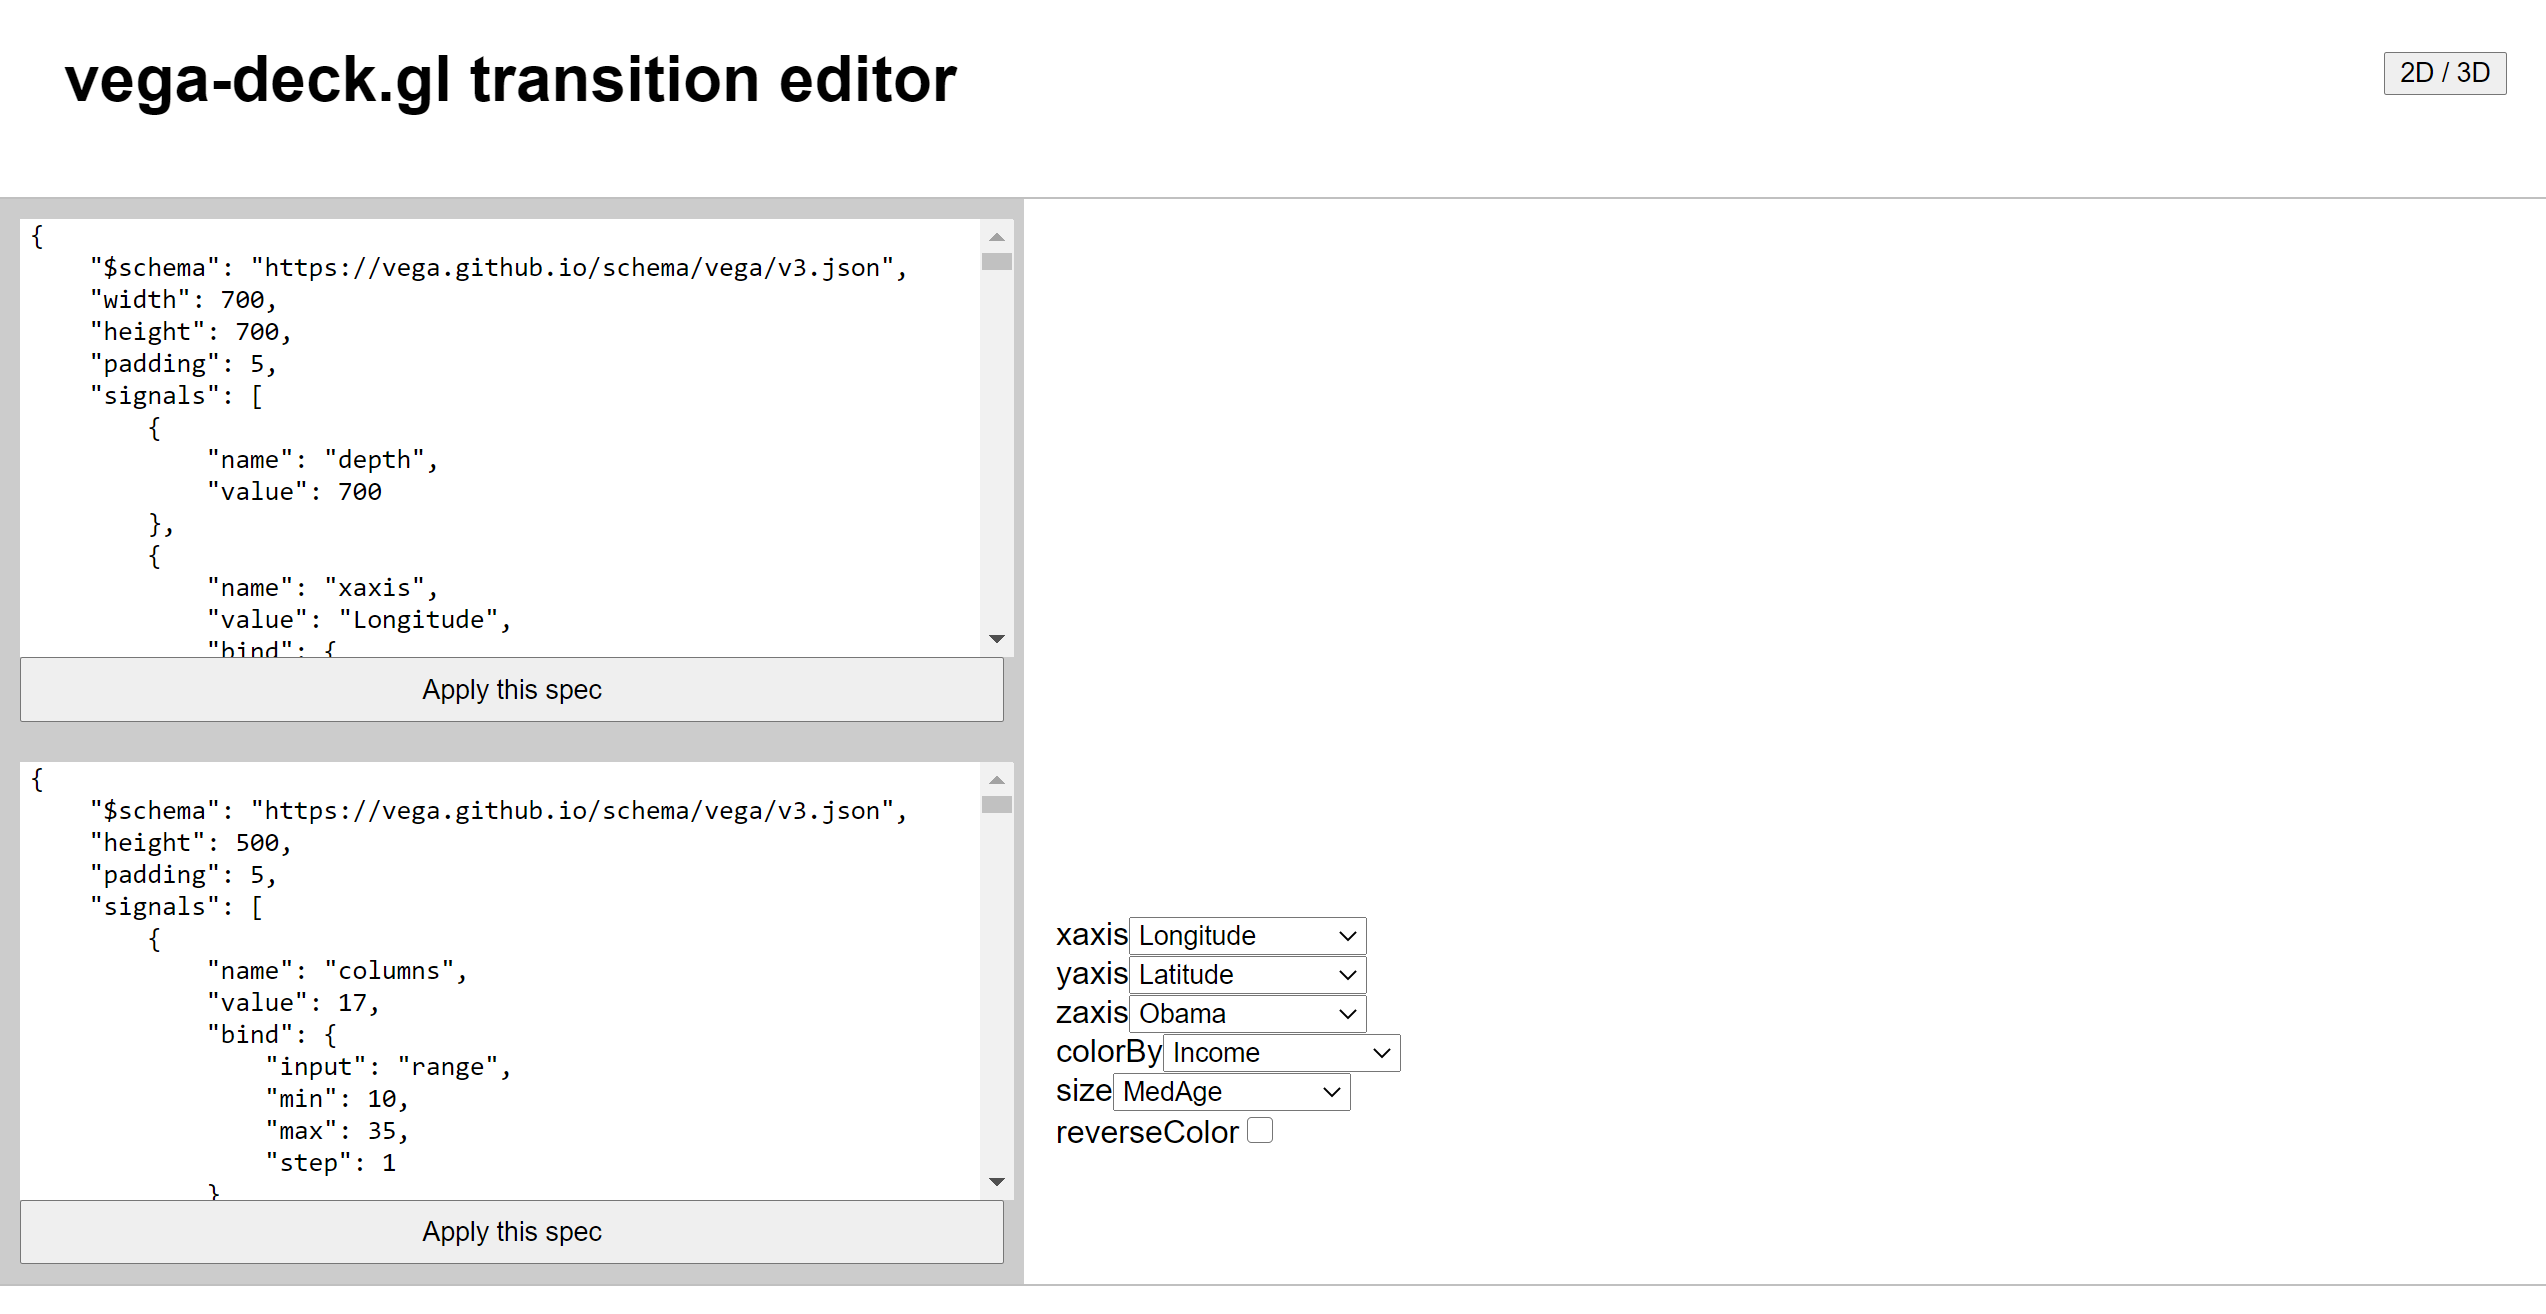Open the size dropdown
The image size is (2546, 1314).
1231,1091
